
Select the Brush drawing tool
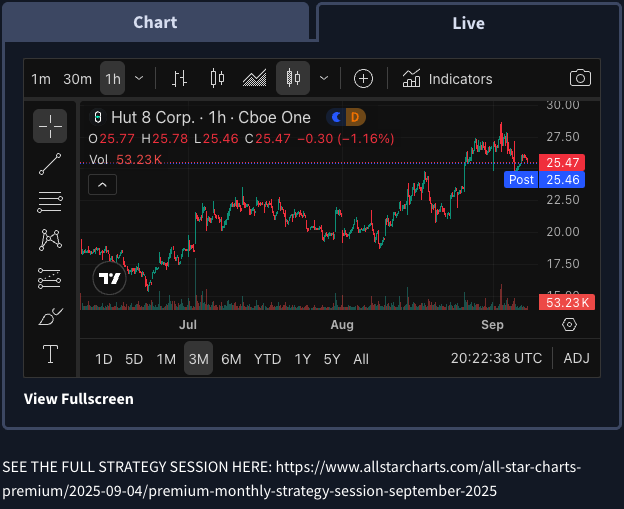(50, 316)
